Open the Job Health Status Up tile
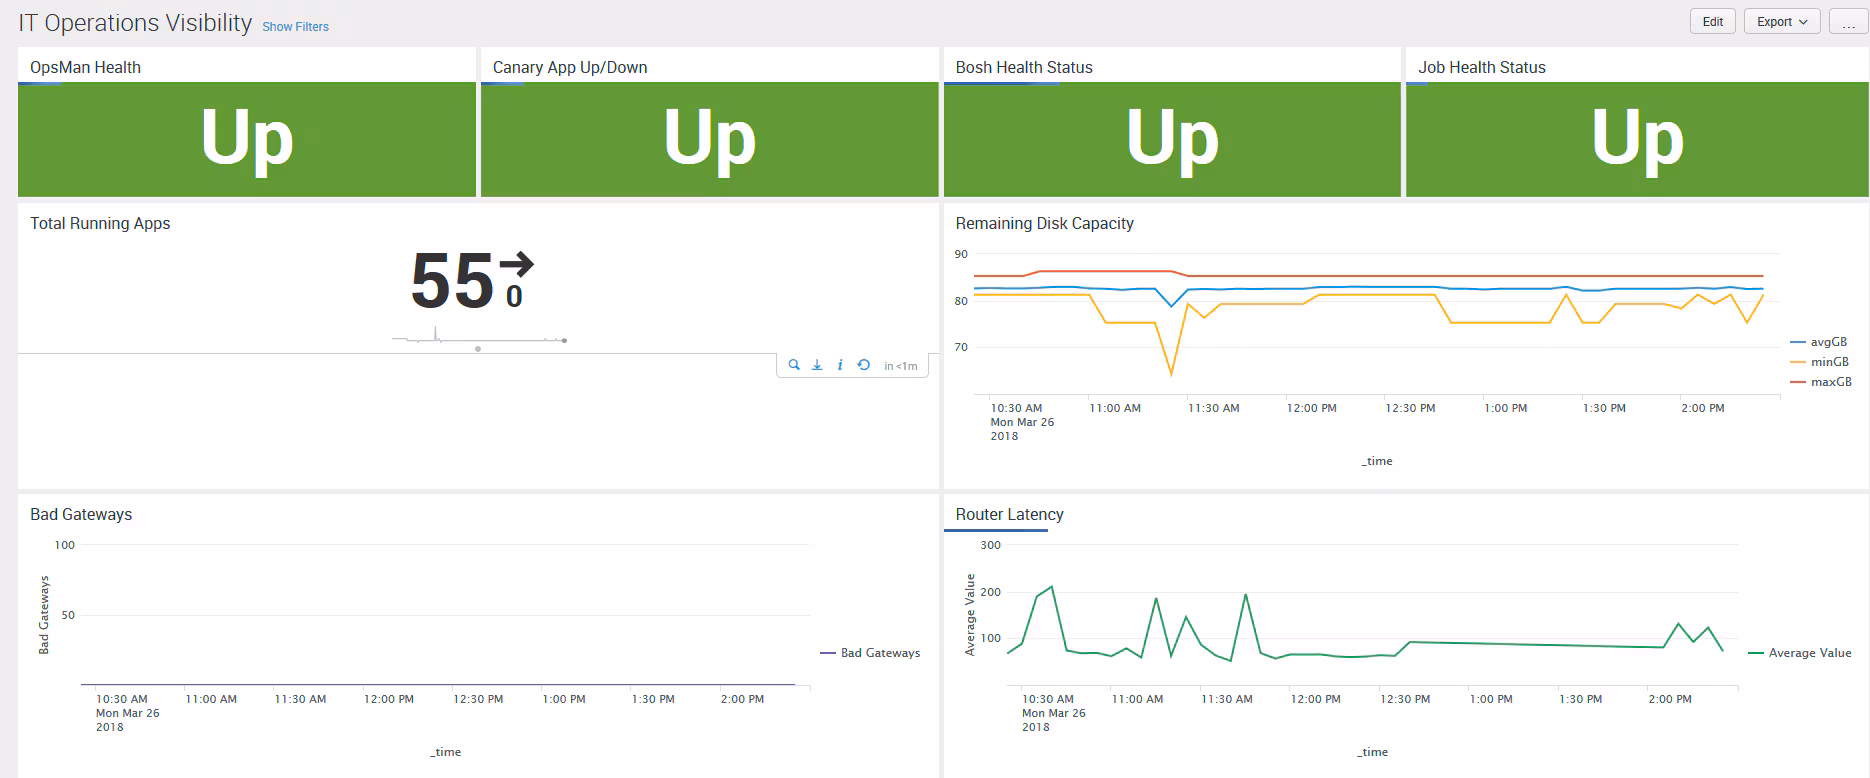The image size is (1870, 778). click(1637, 139)
